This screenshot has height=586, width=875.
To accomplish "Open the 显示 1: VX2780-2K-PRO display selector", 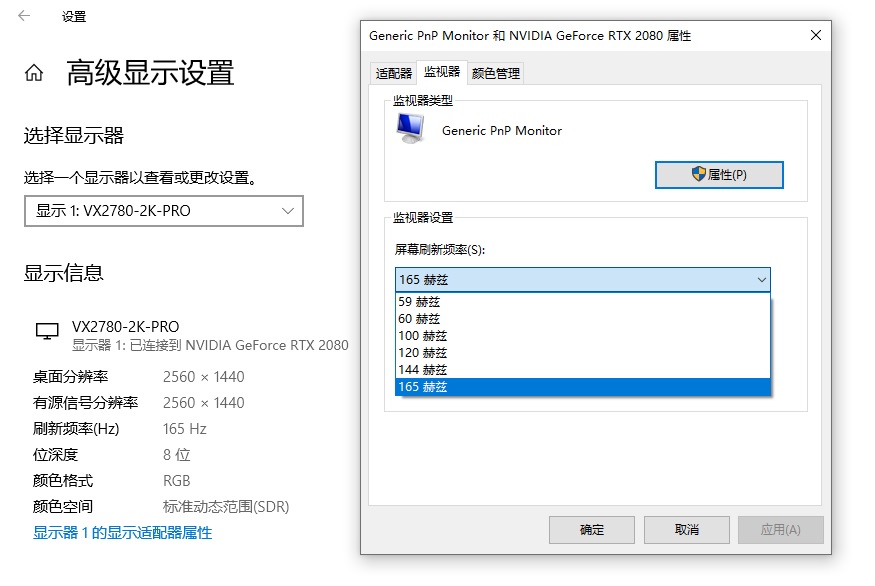I will pos(164,211).
